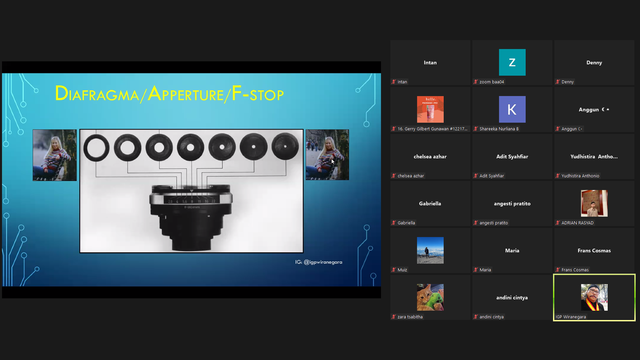Click the large 'Intan' name in tile
Viewport: 640px width, 360px height.
pyautogui.click(x=430, y=62)
